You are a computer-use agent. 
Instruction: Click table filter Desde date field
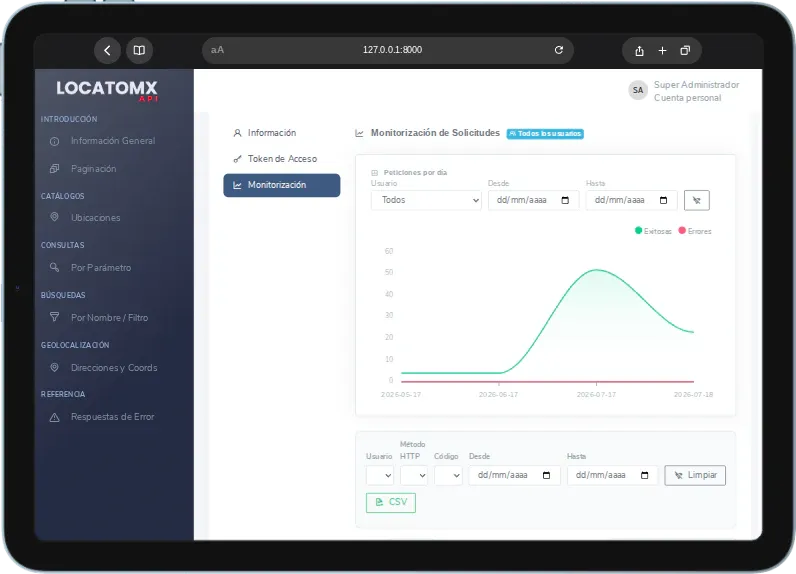pos(514,476)
